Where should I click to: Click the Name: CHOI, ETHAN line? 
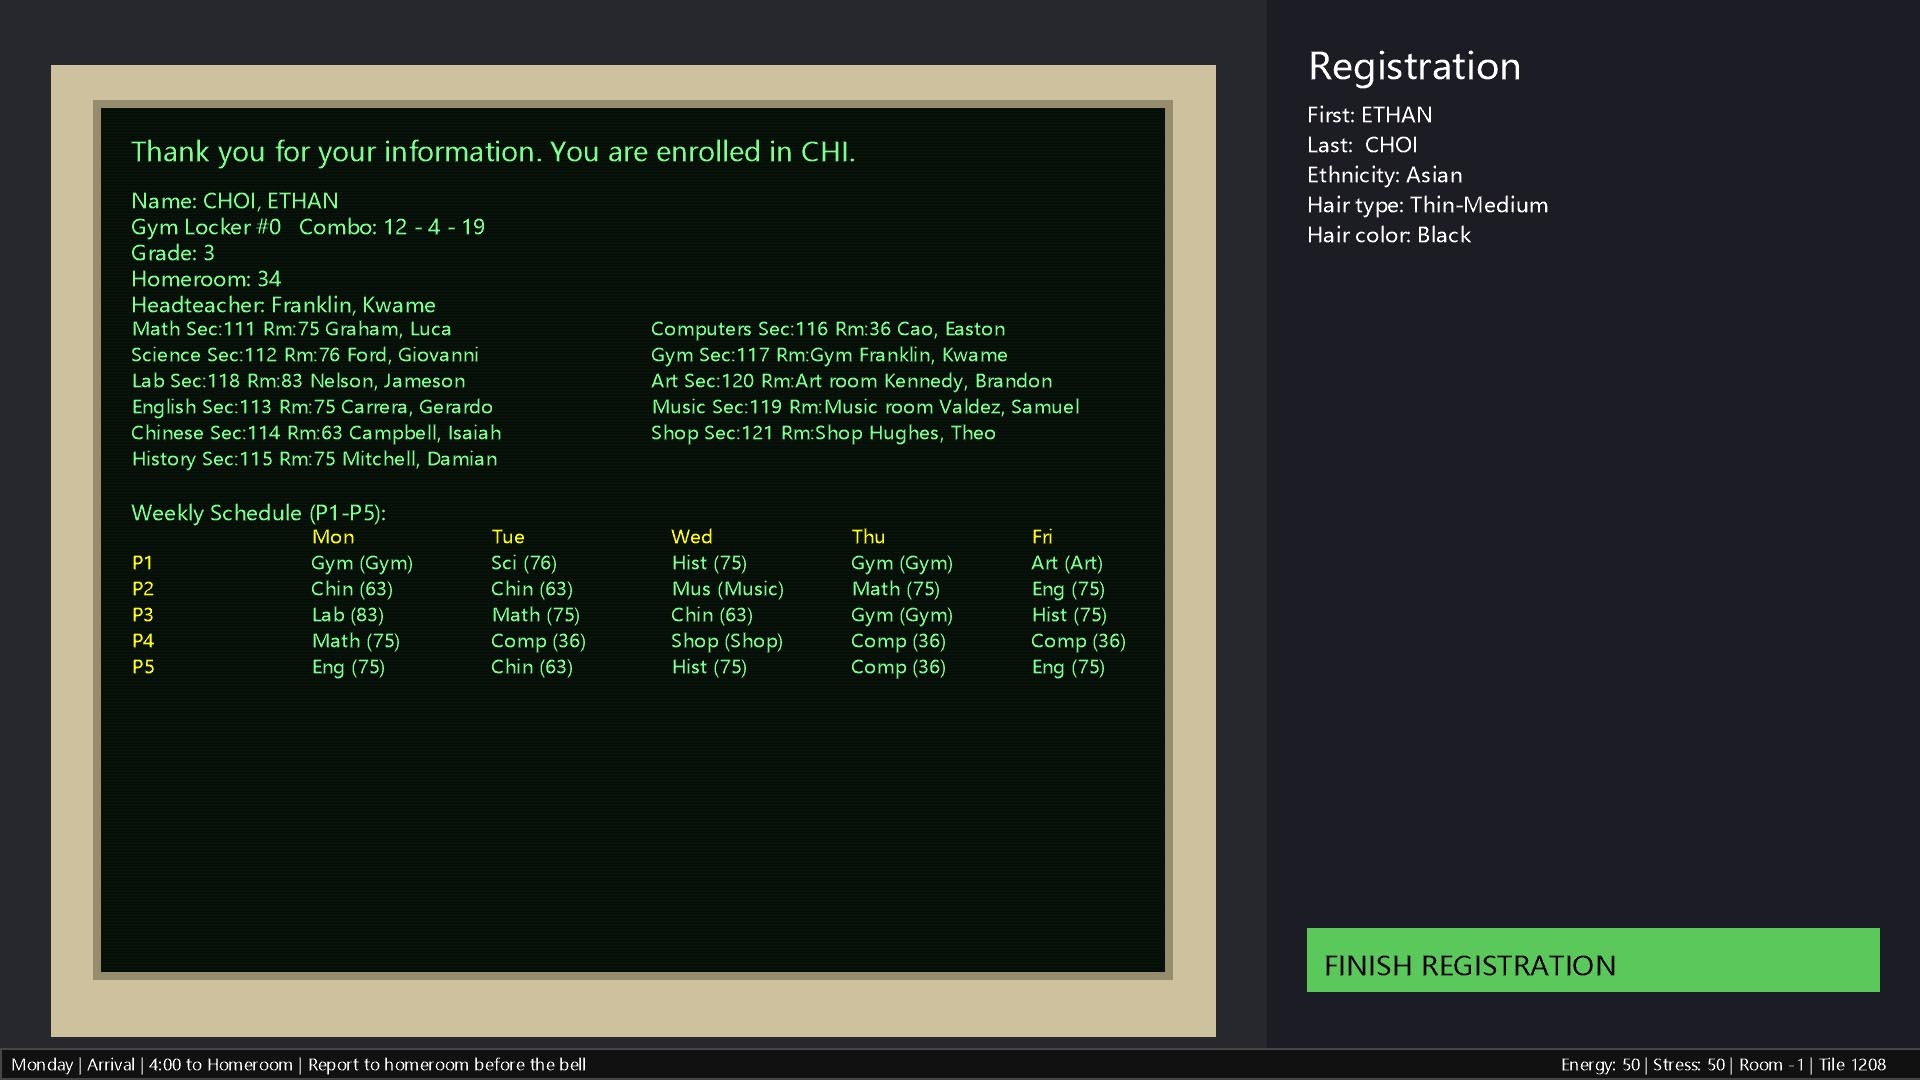[235, 201]
